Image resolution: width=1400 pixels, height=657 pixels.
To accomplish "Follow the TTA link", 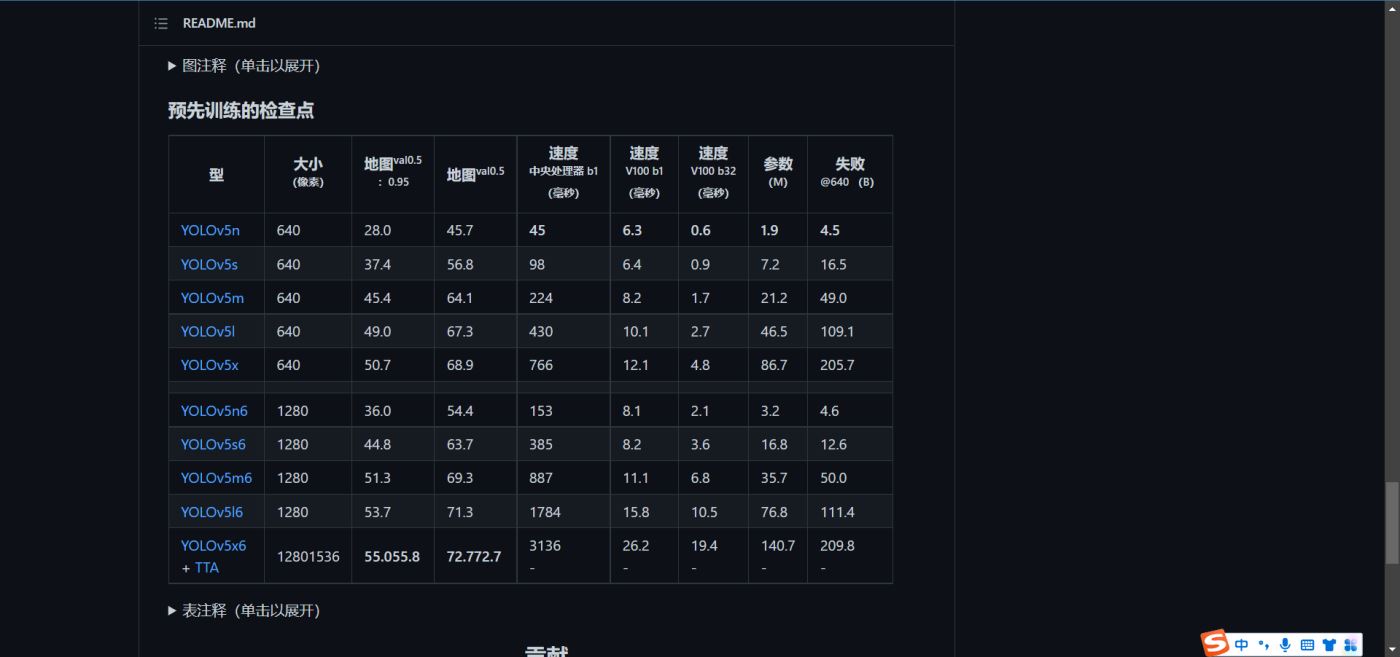I will click(x=206, y=567).
